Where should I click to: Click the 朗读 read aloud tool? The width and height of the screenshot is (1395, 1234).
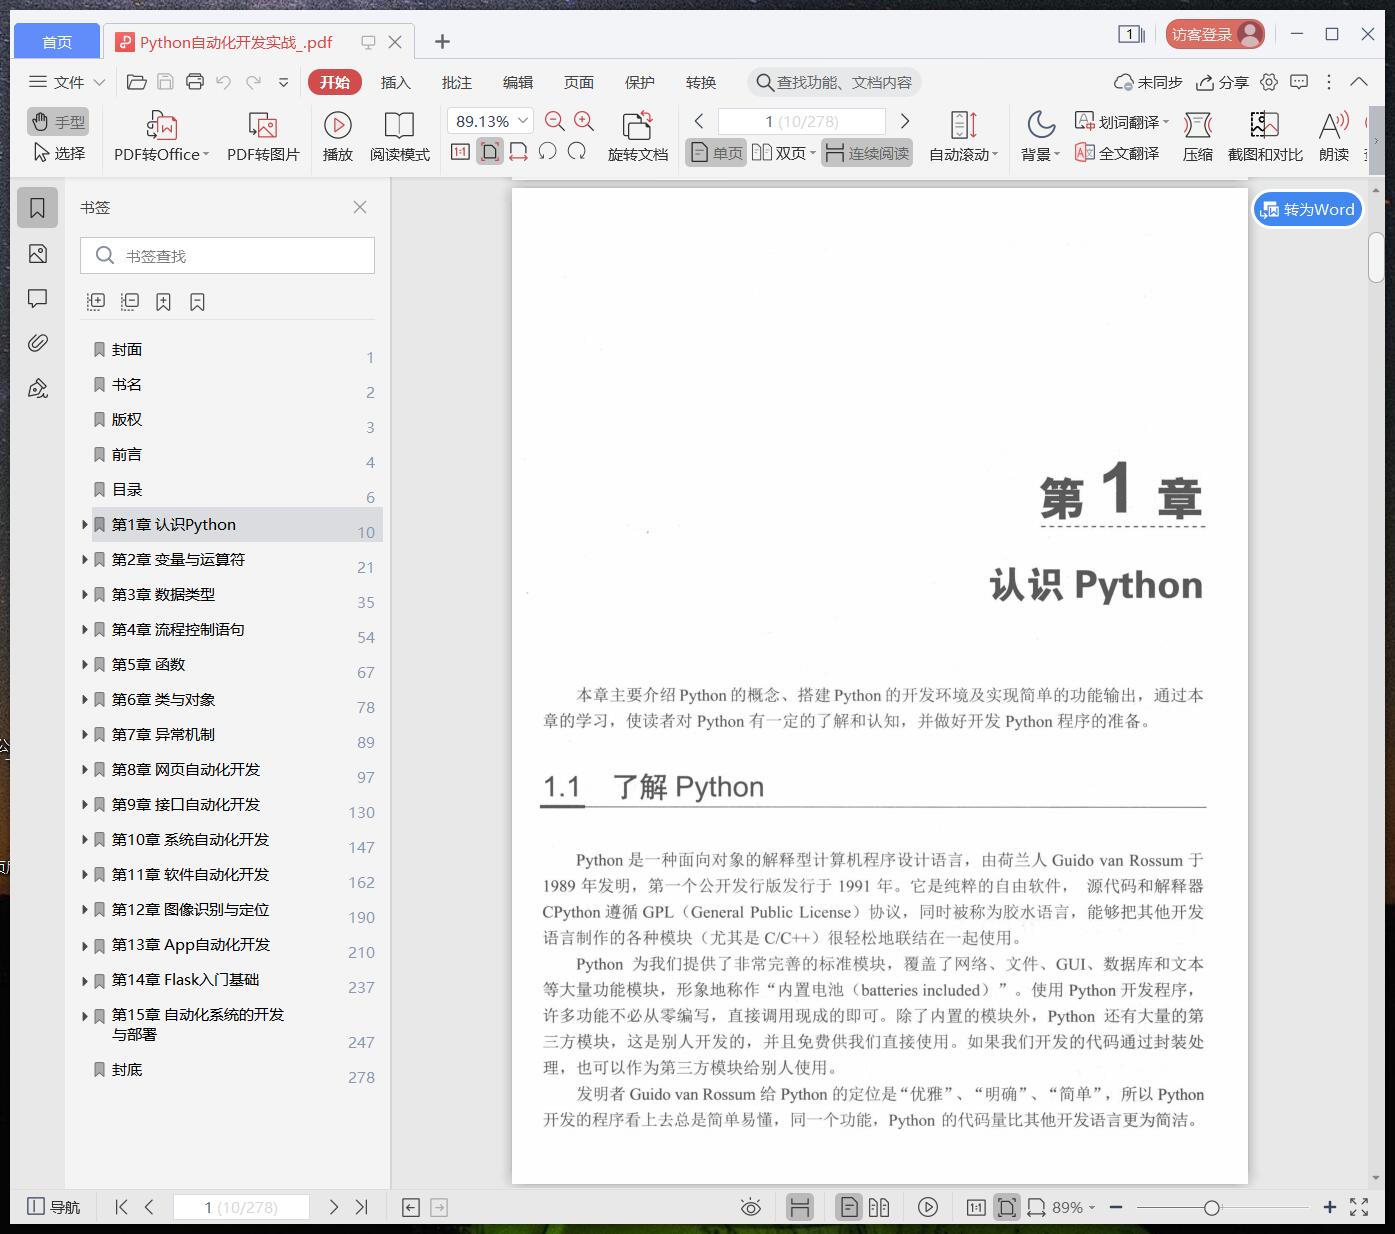1333,136
